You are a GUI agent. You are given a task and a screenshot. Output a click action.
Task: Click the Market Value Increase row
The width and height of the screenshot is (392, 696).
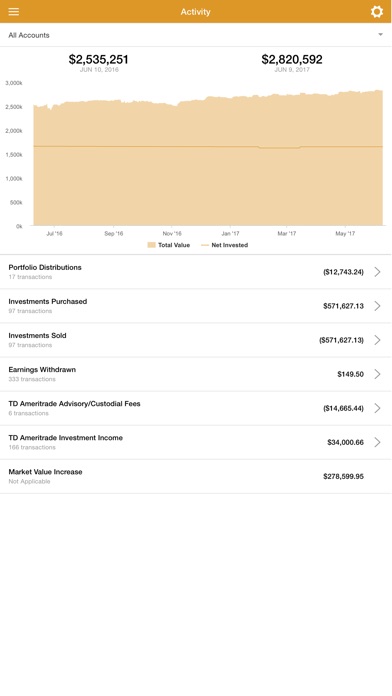(196, 476)
